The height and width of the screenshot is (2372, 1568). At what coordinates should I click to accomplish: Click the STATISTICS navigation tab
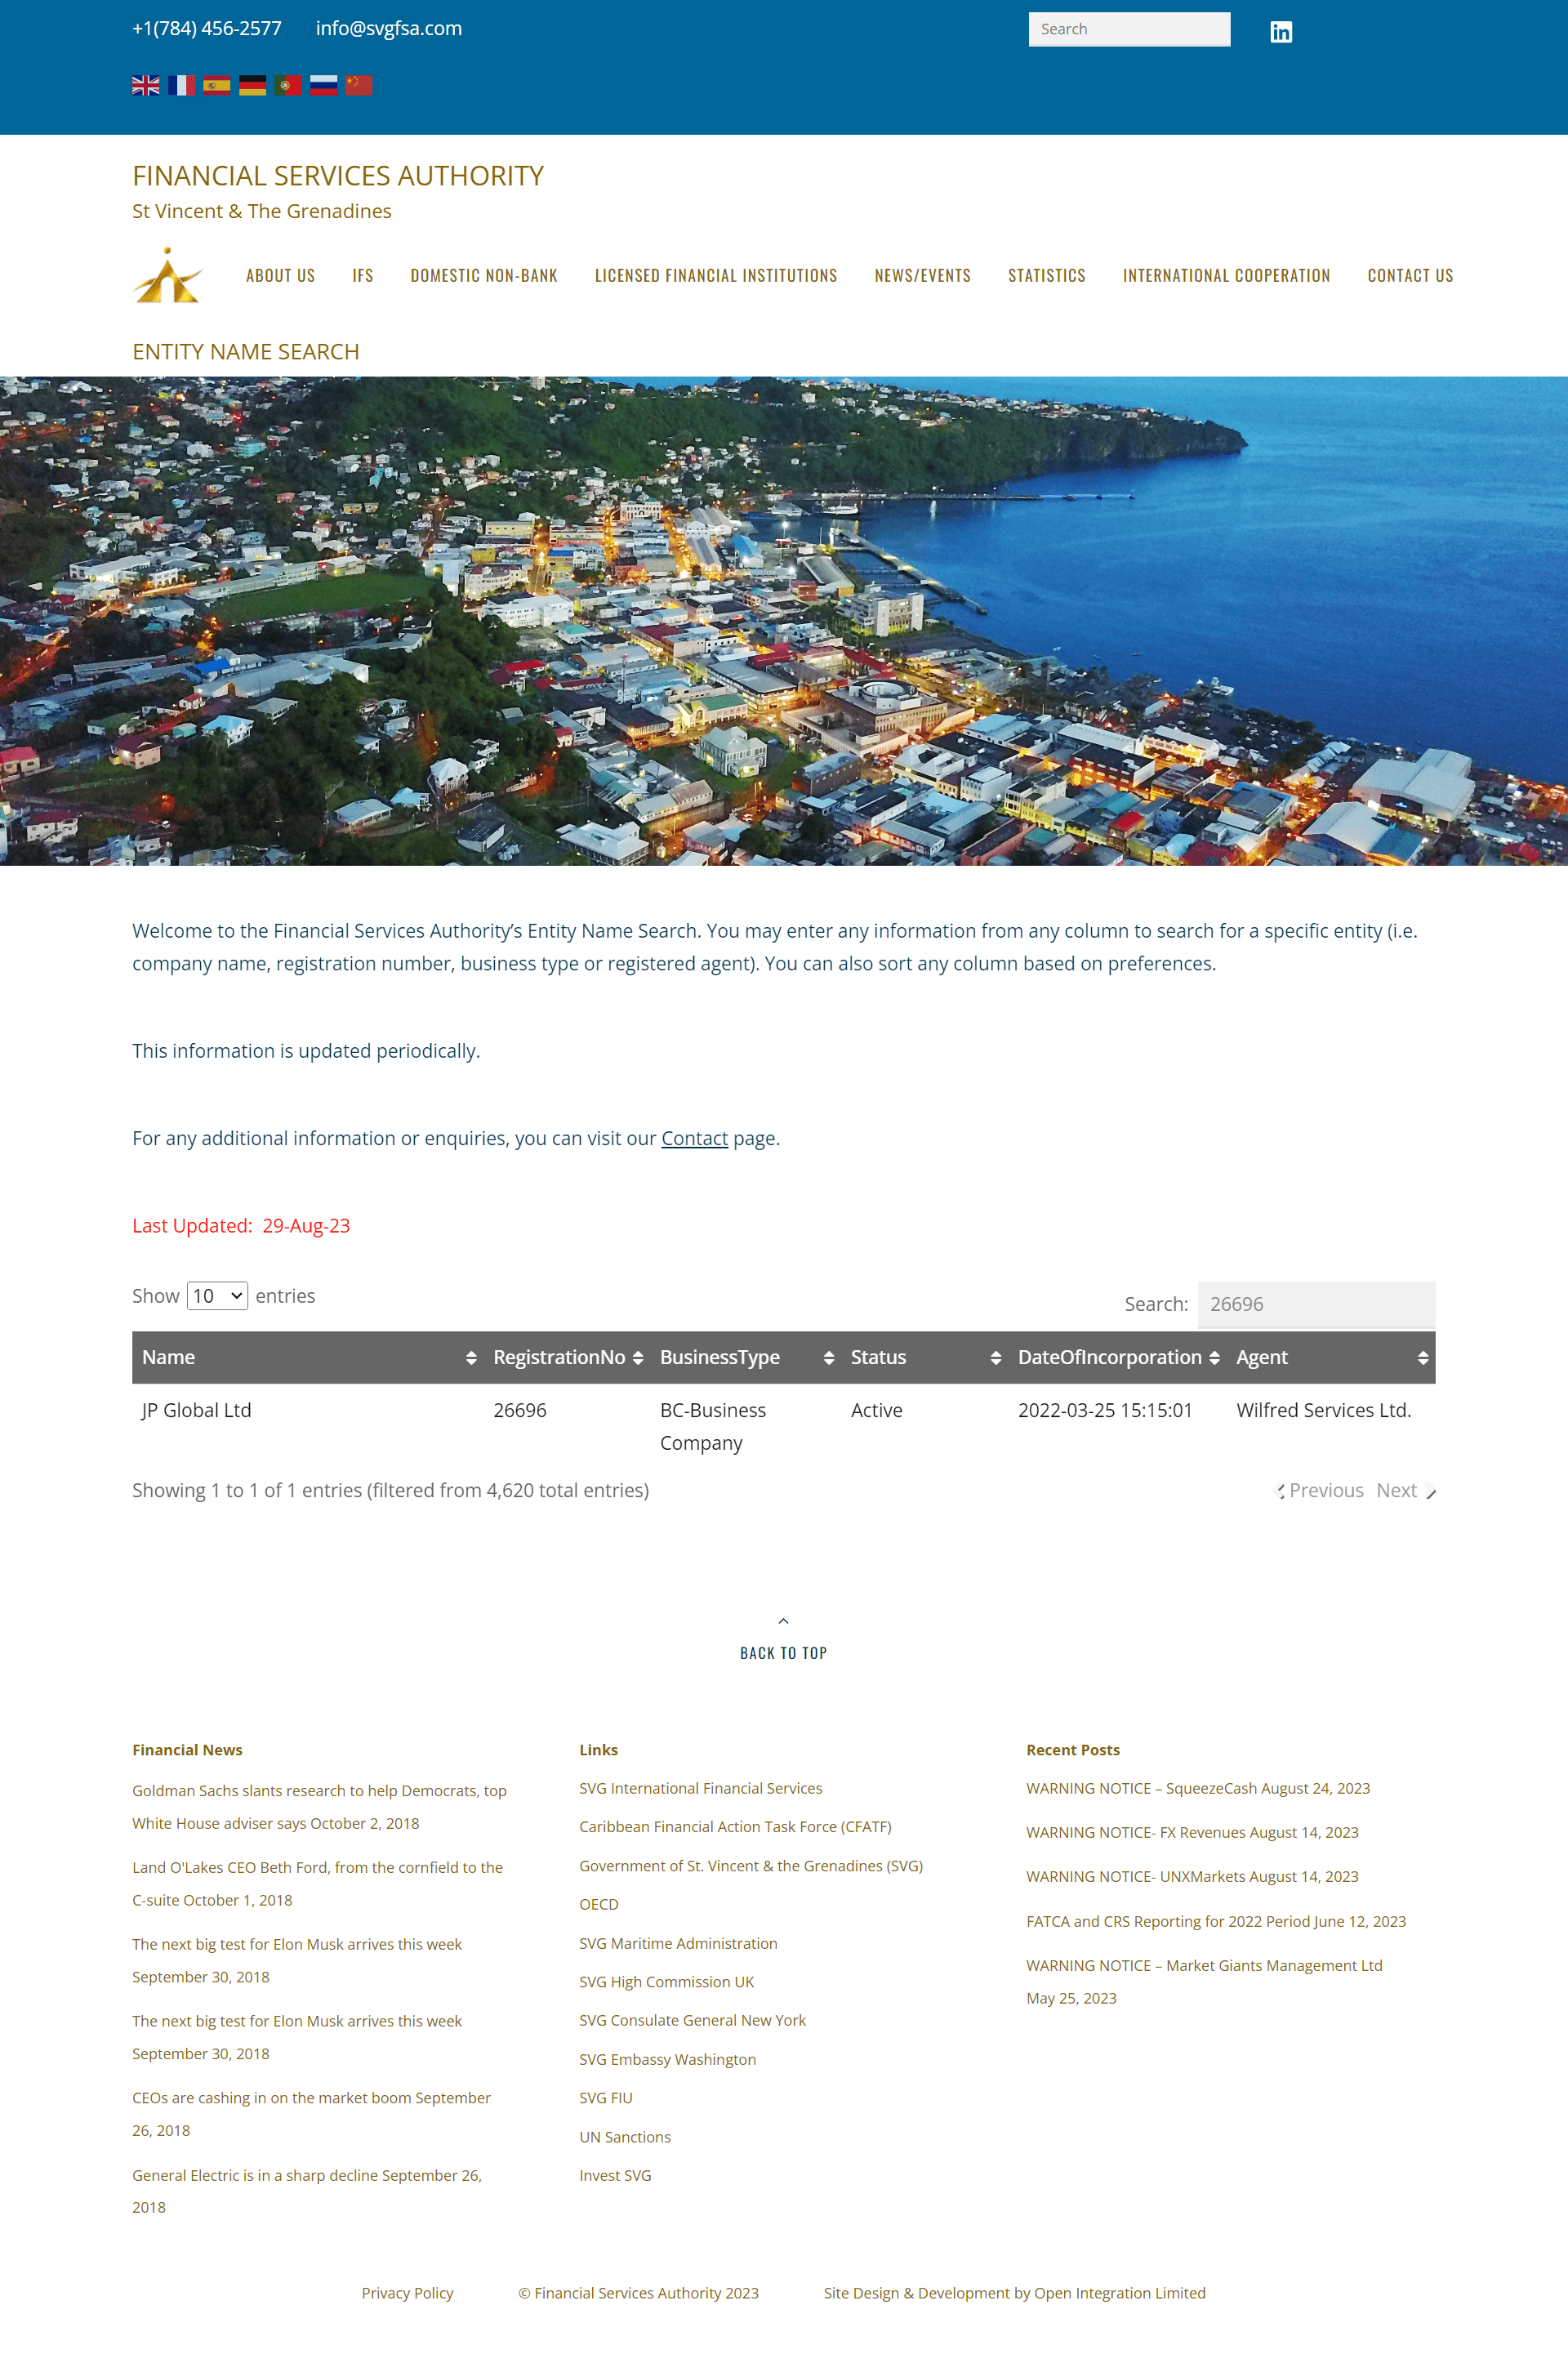click(x=1046, y=274)
